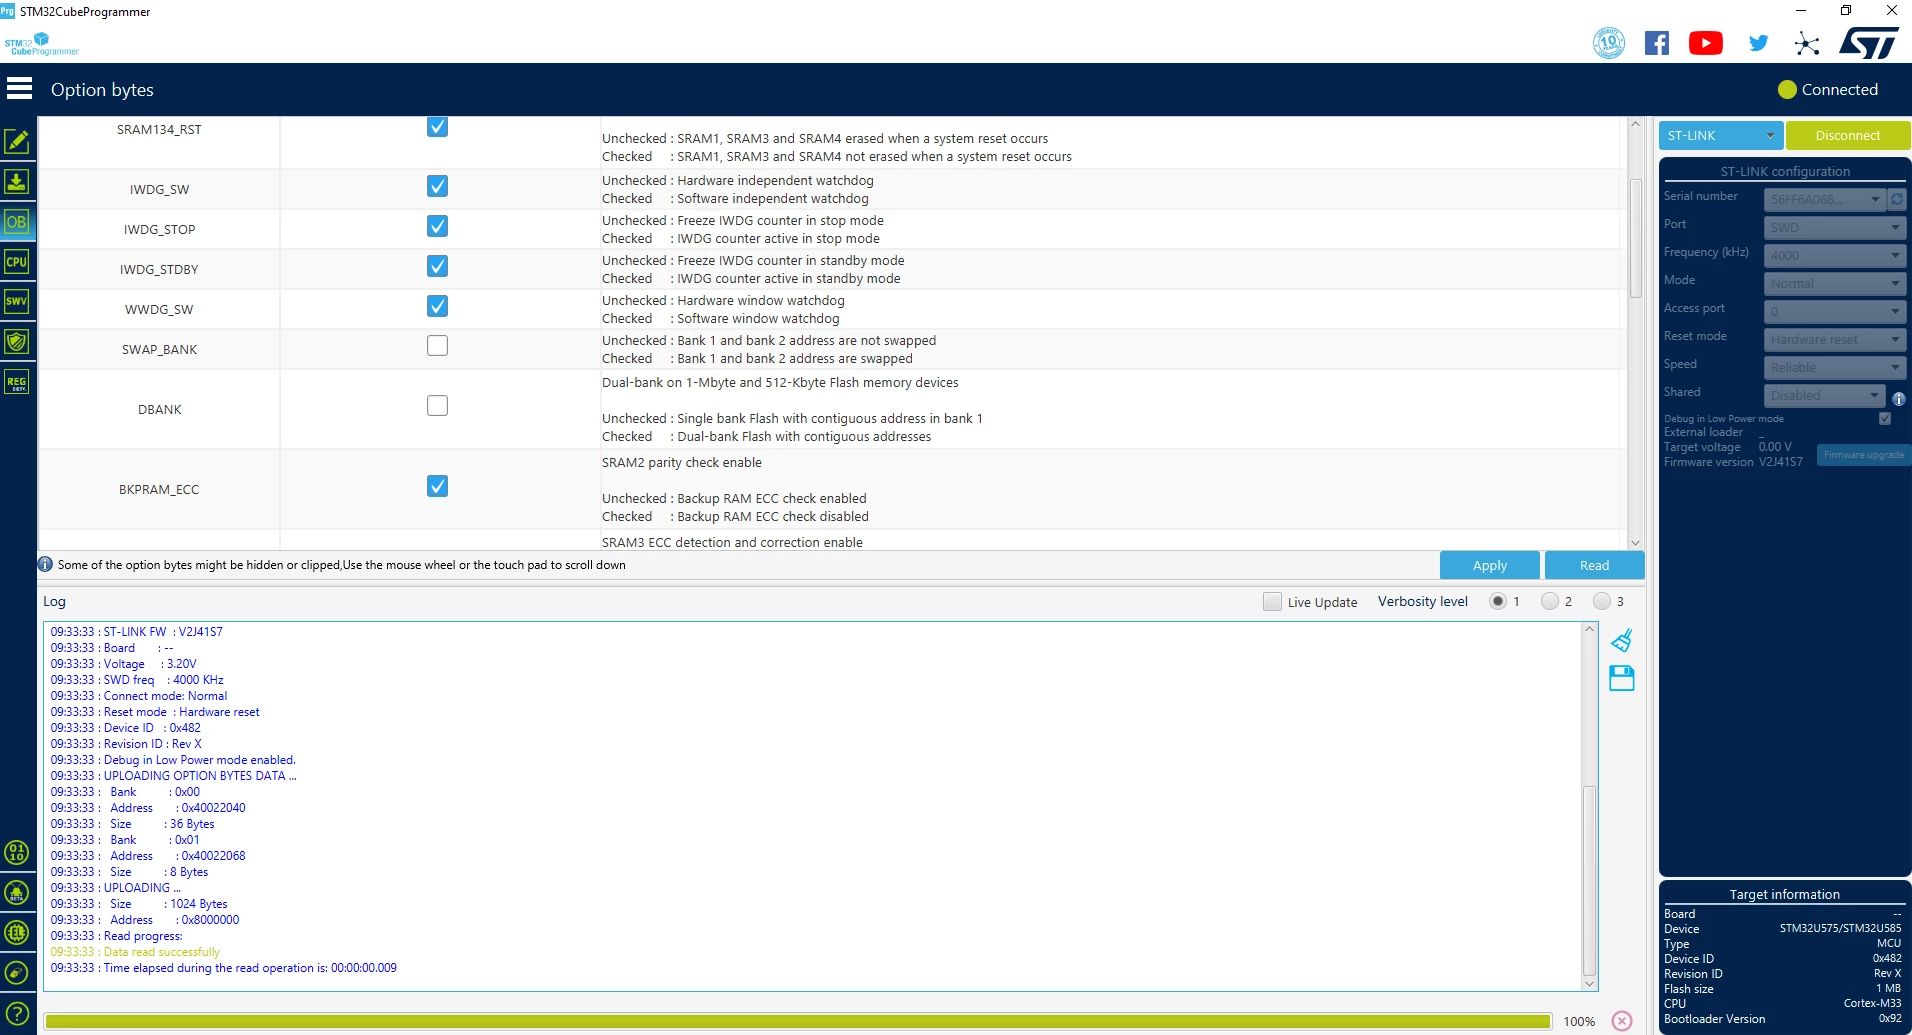The height and width of the screenshot is (1035, 1912).
Task: Enable the Live Update checkbox
Action: pyautogui.click(x=1272, y=601)
